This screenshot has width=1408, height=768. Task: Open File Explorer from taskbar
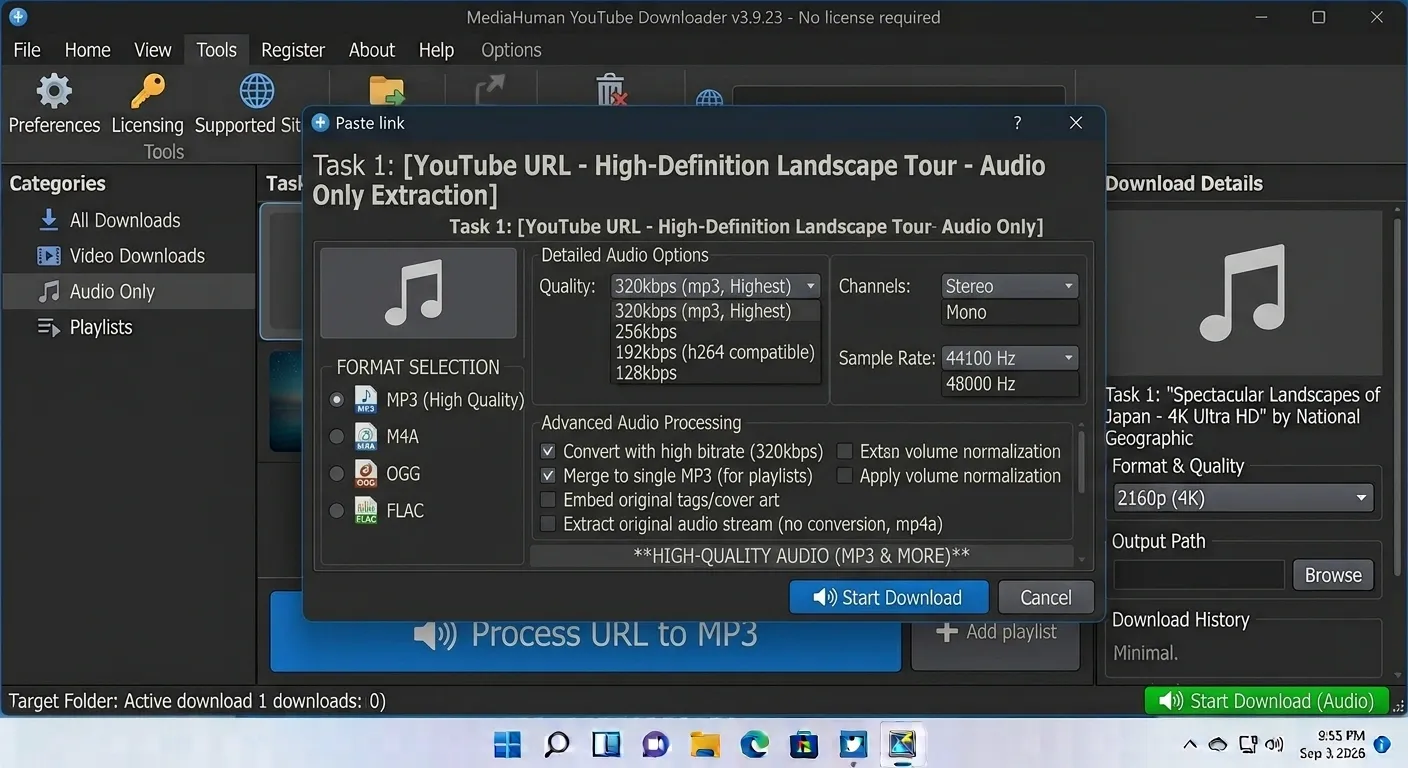[x=705, y=744]
